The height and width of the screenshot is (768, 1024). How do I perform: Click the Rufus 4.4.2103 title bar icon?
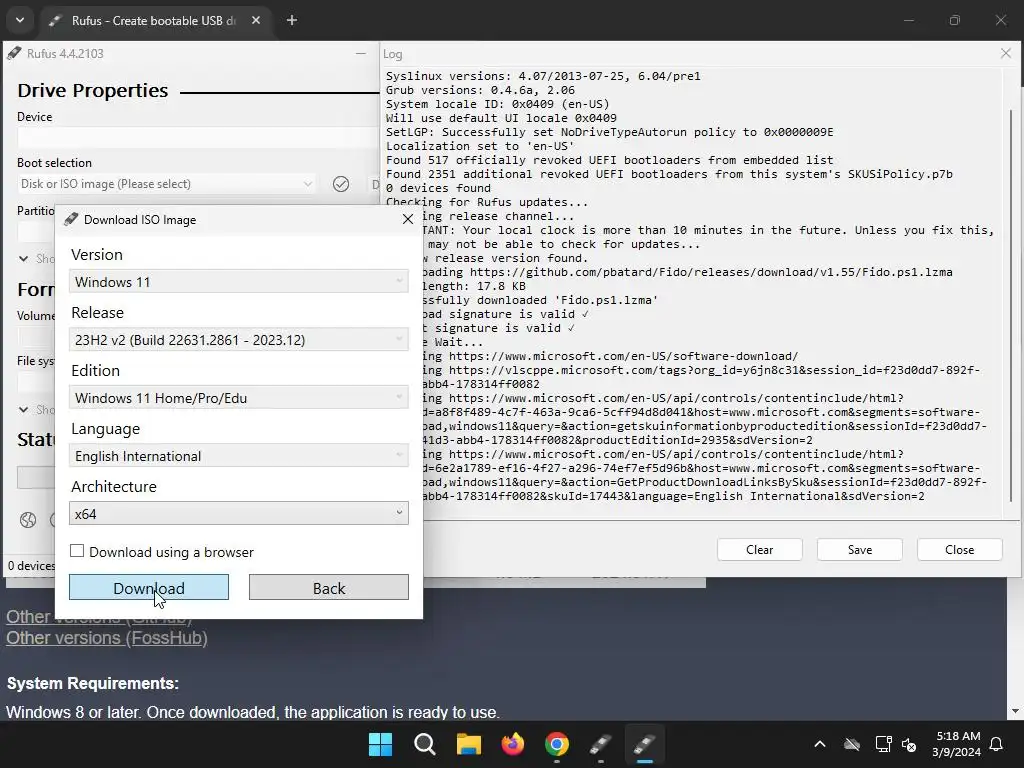pyautogui.click(x=14, y=54)
